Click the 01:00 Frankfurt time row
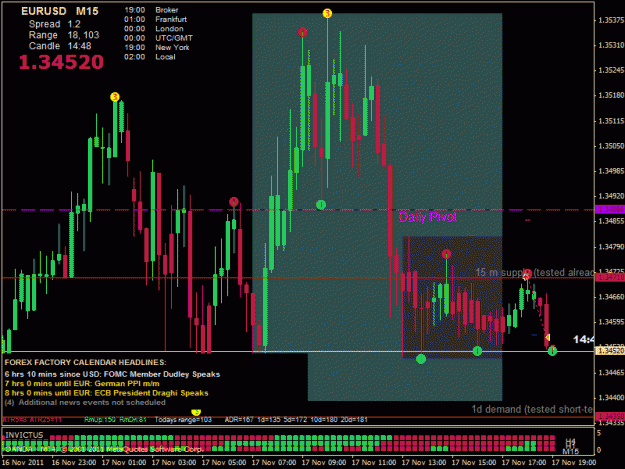 (x=155, y=19)
